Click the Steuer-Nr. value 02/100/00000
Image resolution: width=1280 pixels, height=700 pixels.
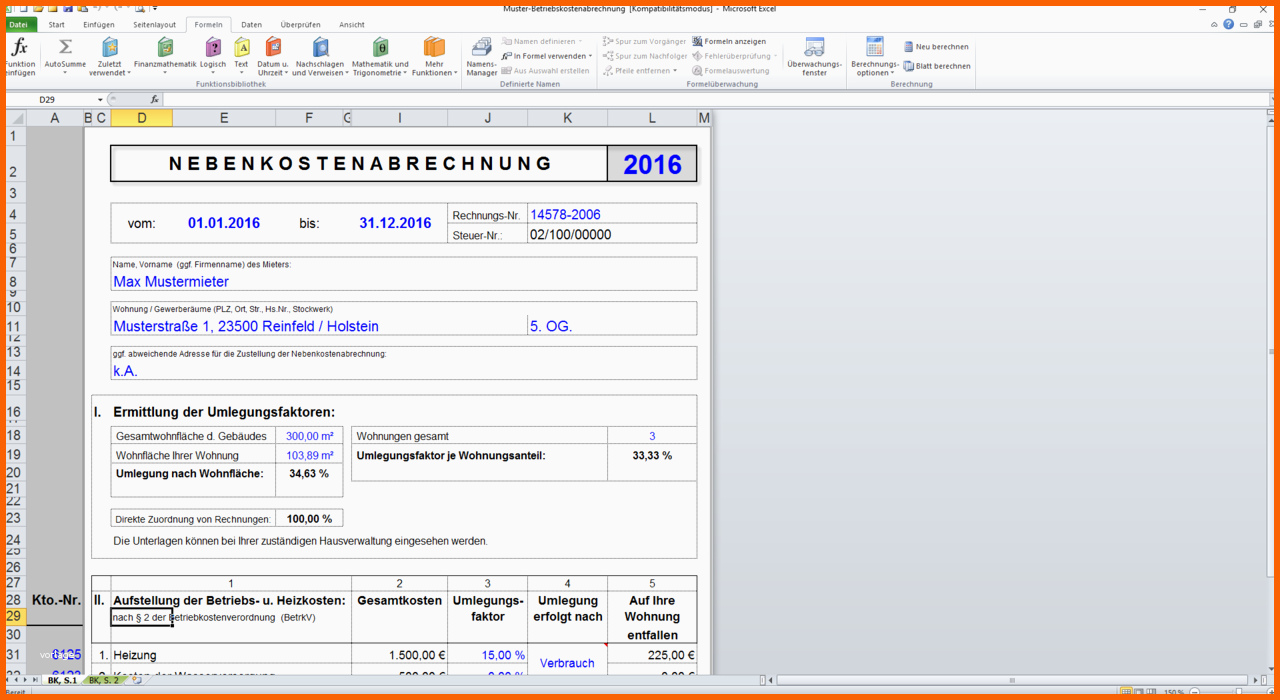[x=570, y=235]
